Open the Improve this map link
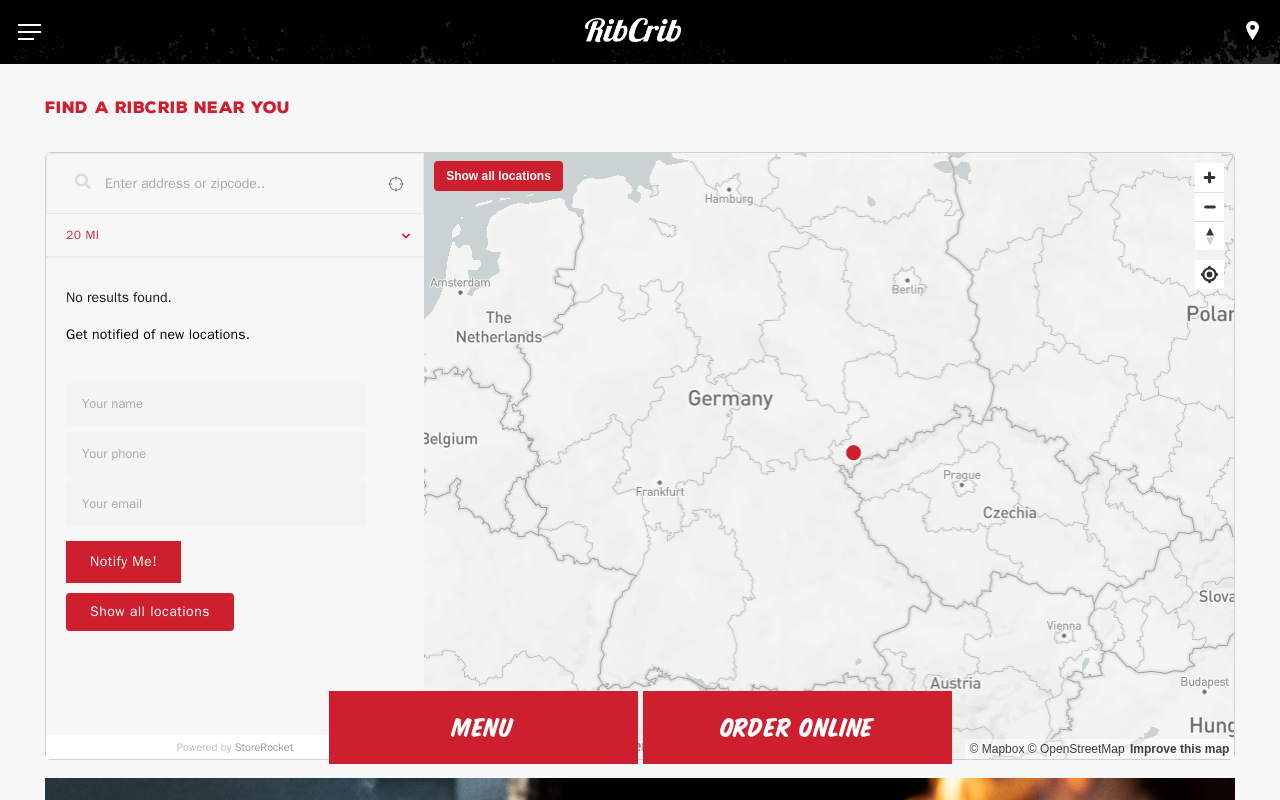1280x800 pixels. click(1179, 749)
